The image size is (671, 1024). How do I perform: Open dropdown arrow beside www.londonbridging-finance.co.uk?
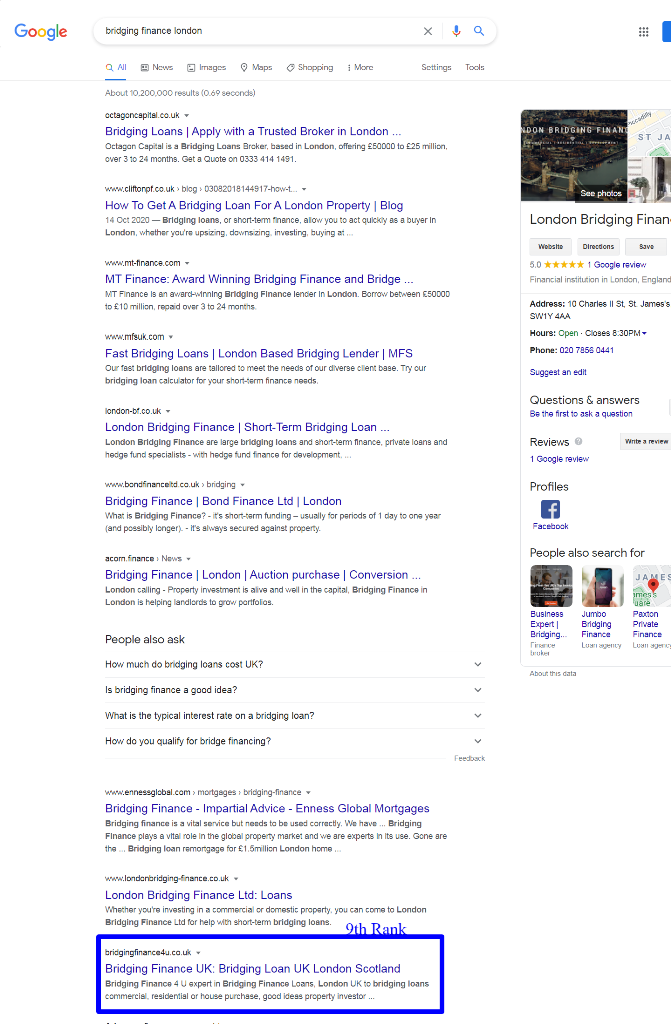pyautogui.click(x=236, y=879)
